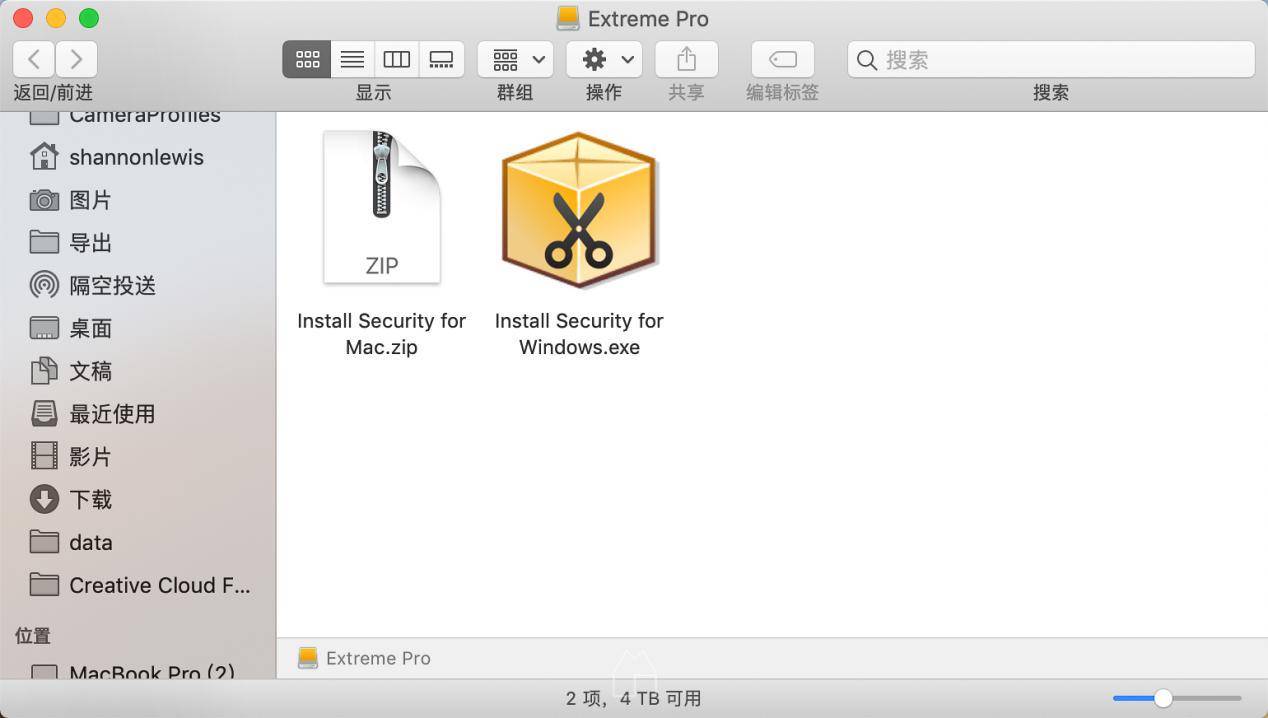Switch to gallery view
Image resolution: width=1268 pixels, height=718 pixels.
click(441, 59)
